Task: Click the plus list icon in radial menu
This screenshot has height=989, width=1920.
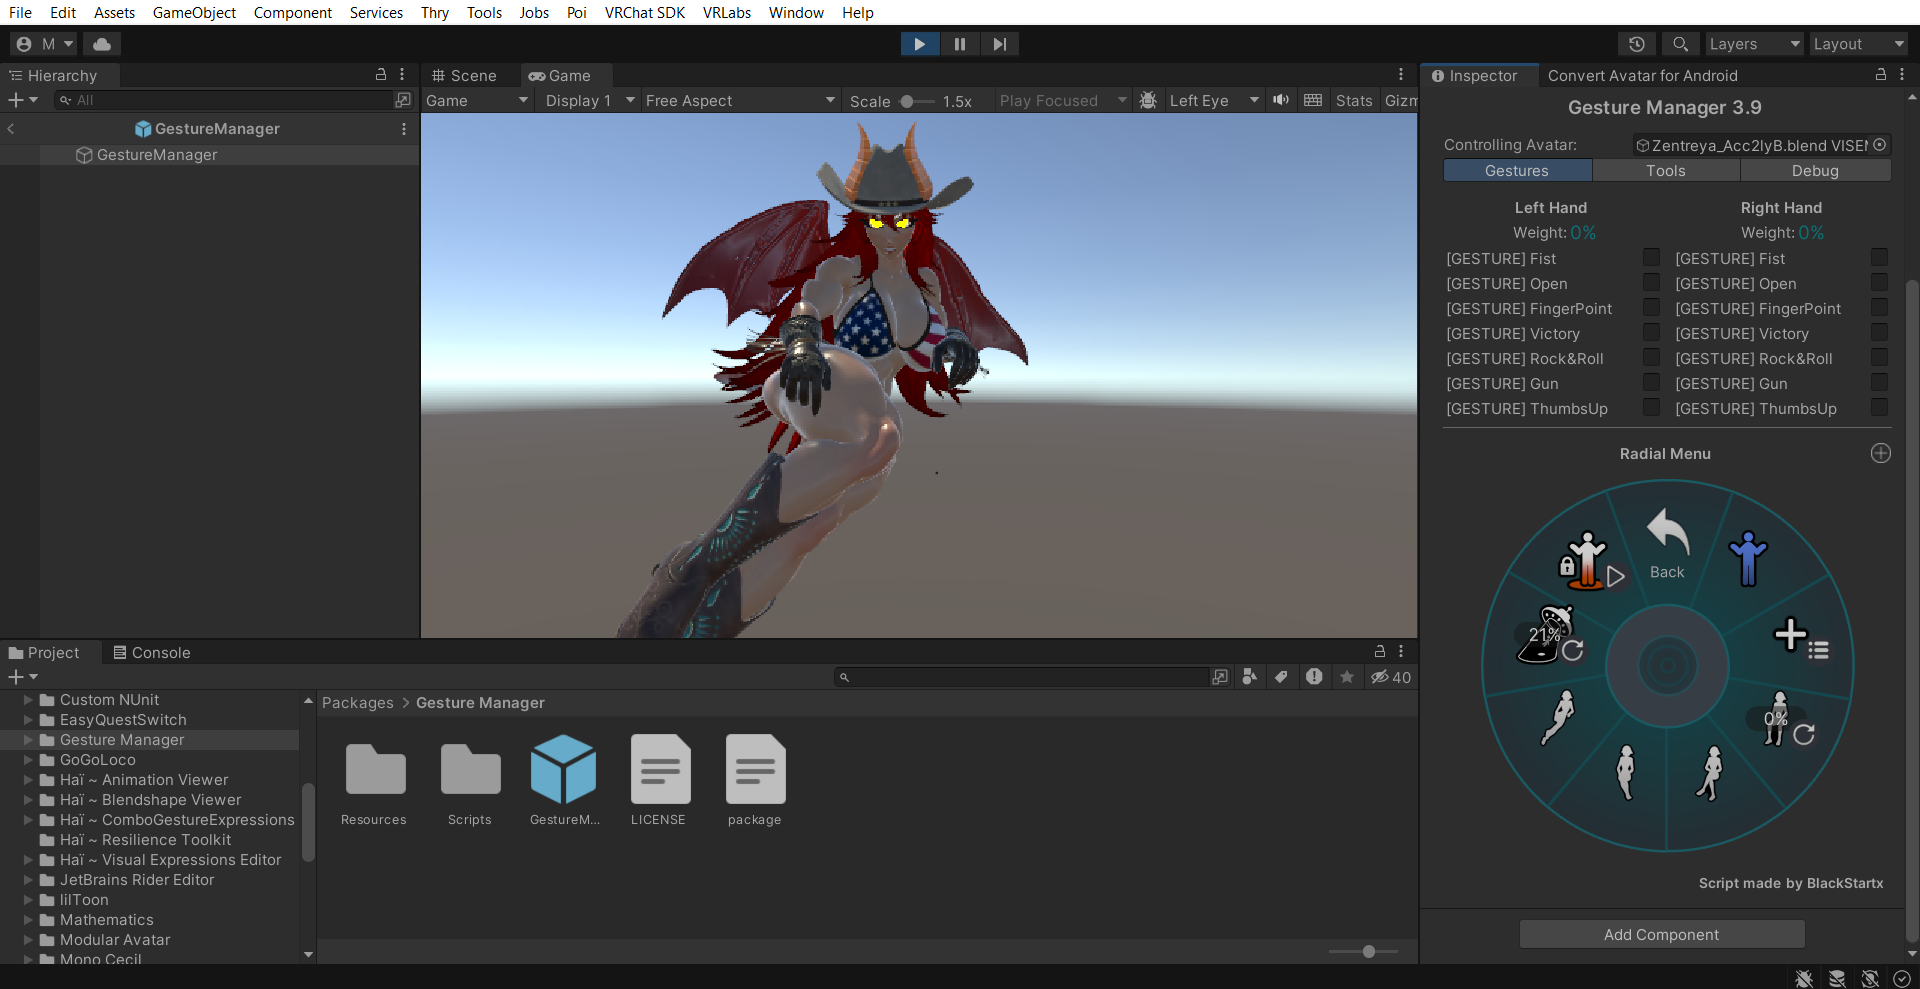Action: (1801, 638)
